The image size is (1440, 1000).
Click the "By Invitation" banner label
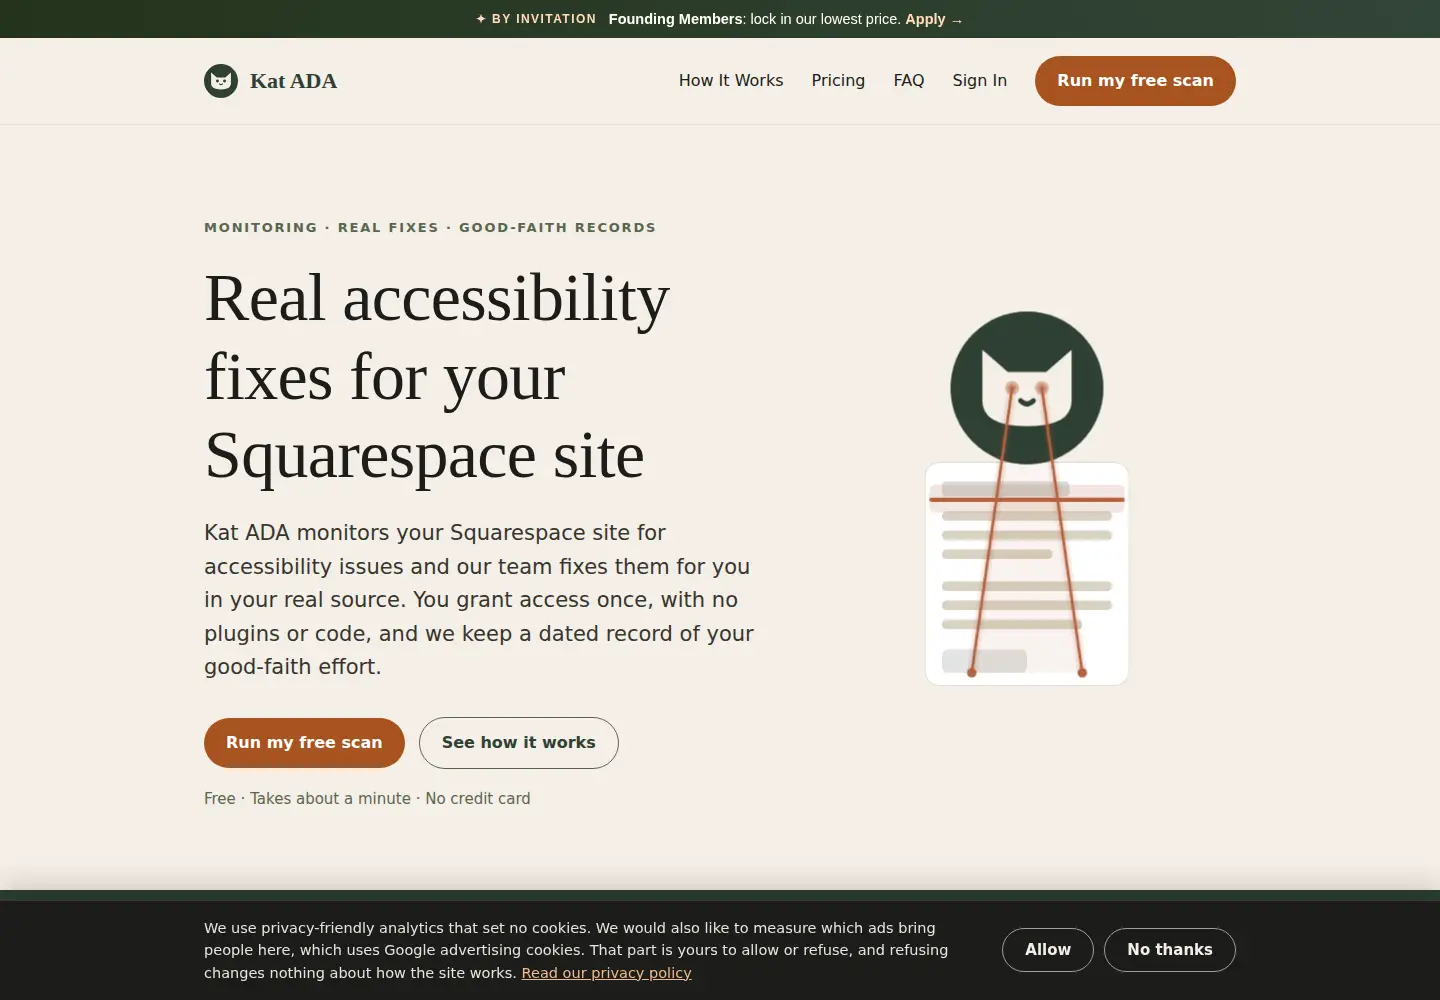click(536, 19)
